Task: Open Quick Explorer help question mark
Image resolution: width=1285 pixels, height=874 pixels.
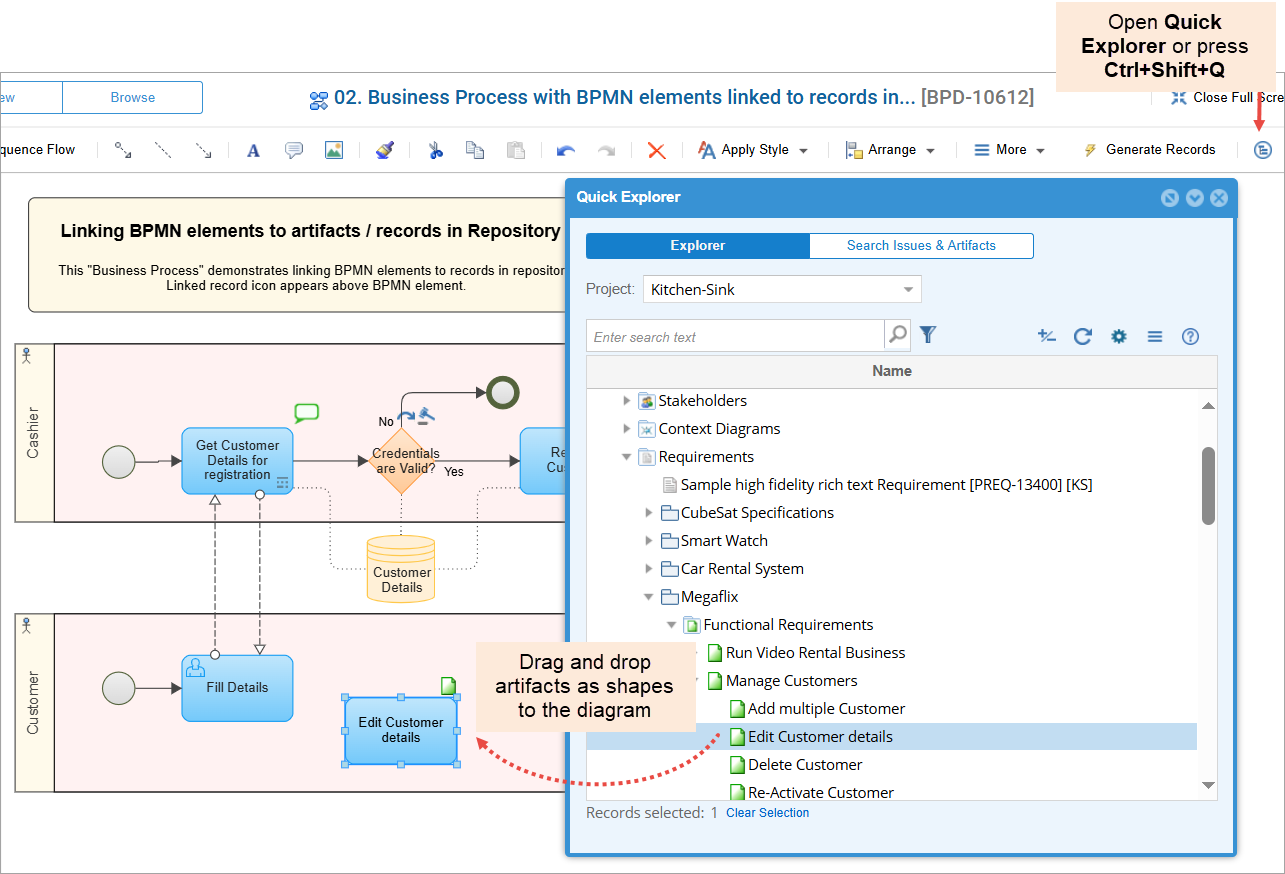Action: pyautogui.click(x=1190, y=337)
